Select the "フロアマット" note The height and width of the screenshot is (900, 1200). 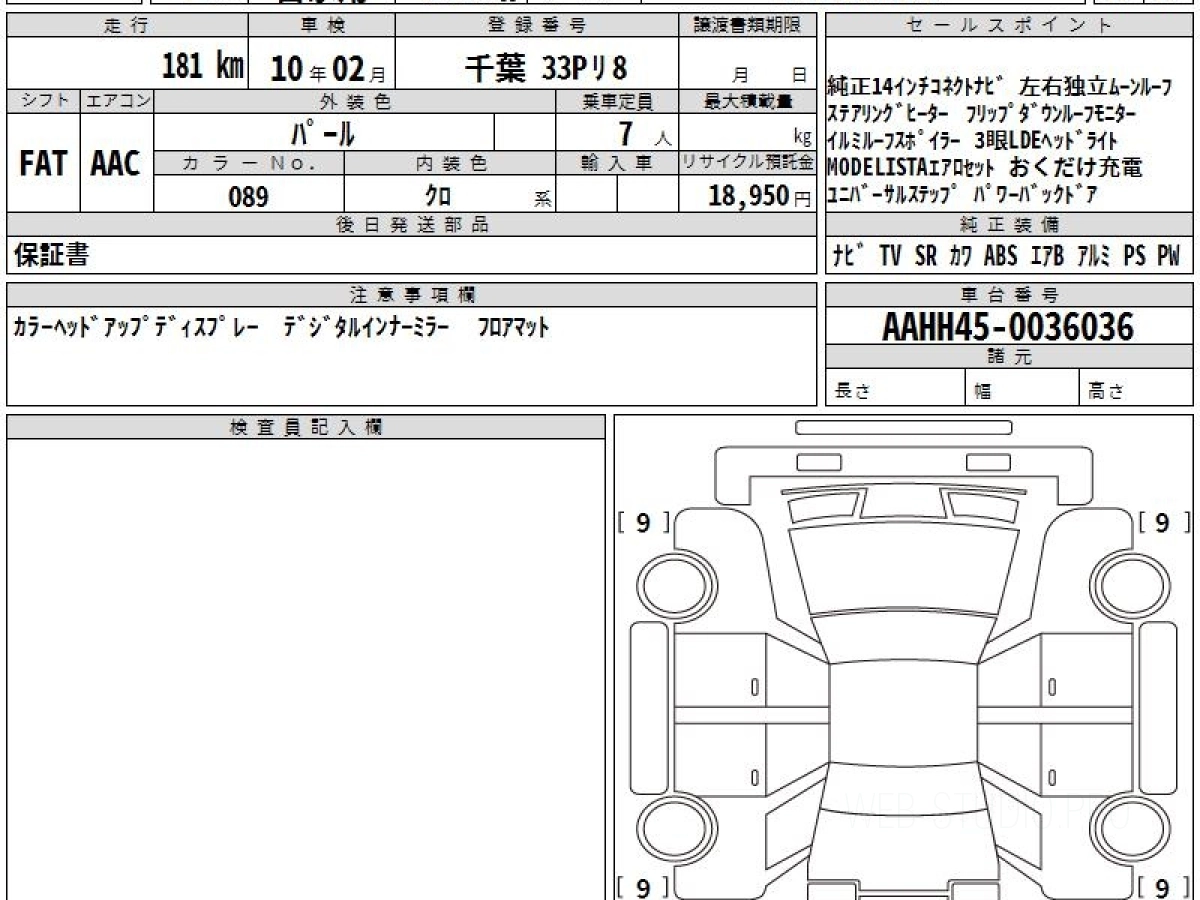point(514,327)
